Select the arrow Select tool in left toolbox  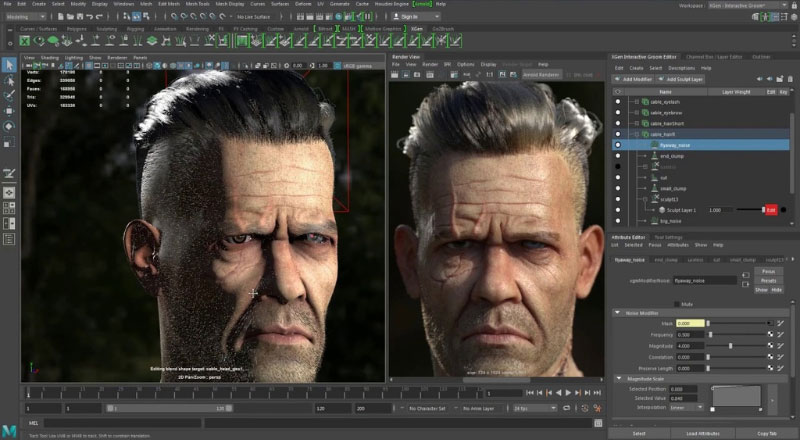coord(9,64)
